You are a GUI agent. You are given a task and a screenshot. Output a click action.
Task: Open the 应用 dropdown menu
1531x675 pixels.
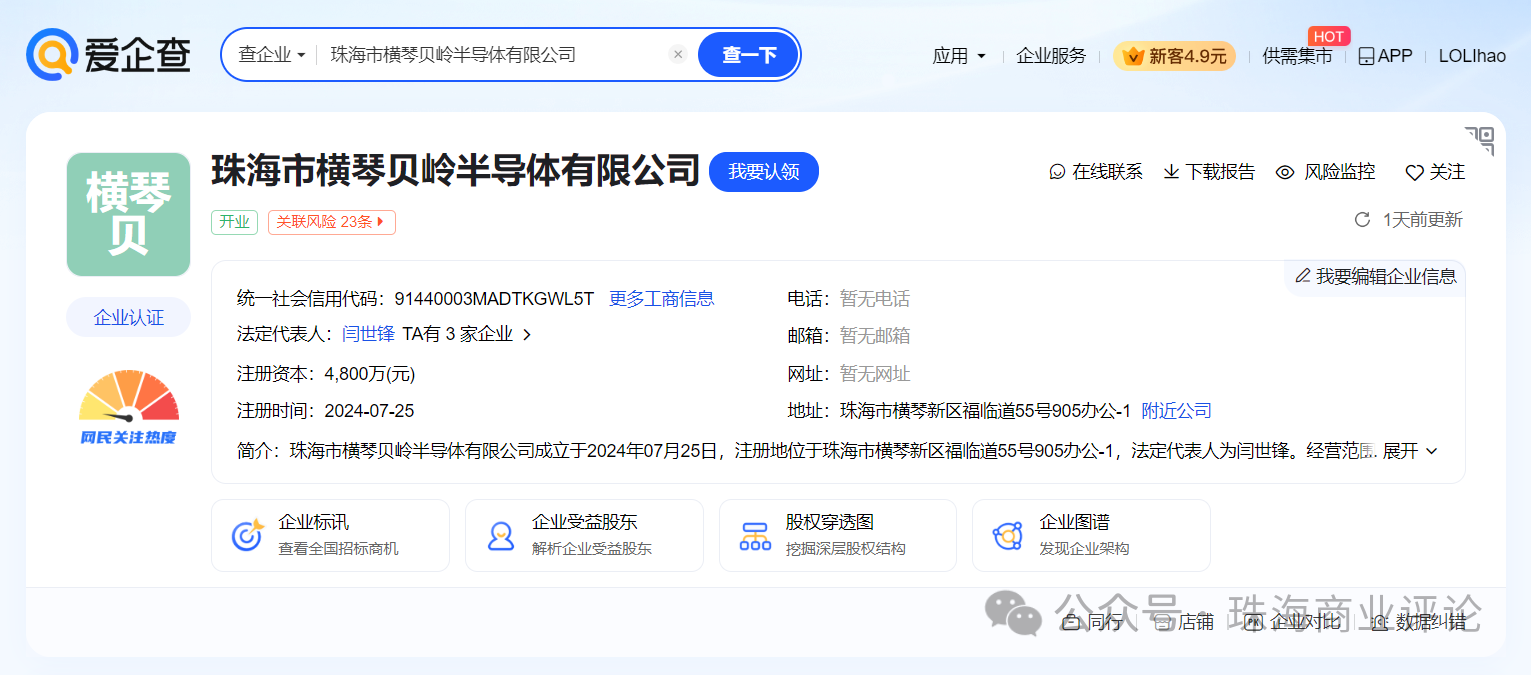[x=959, y=56]
